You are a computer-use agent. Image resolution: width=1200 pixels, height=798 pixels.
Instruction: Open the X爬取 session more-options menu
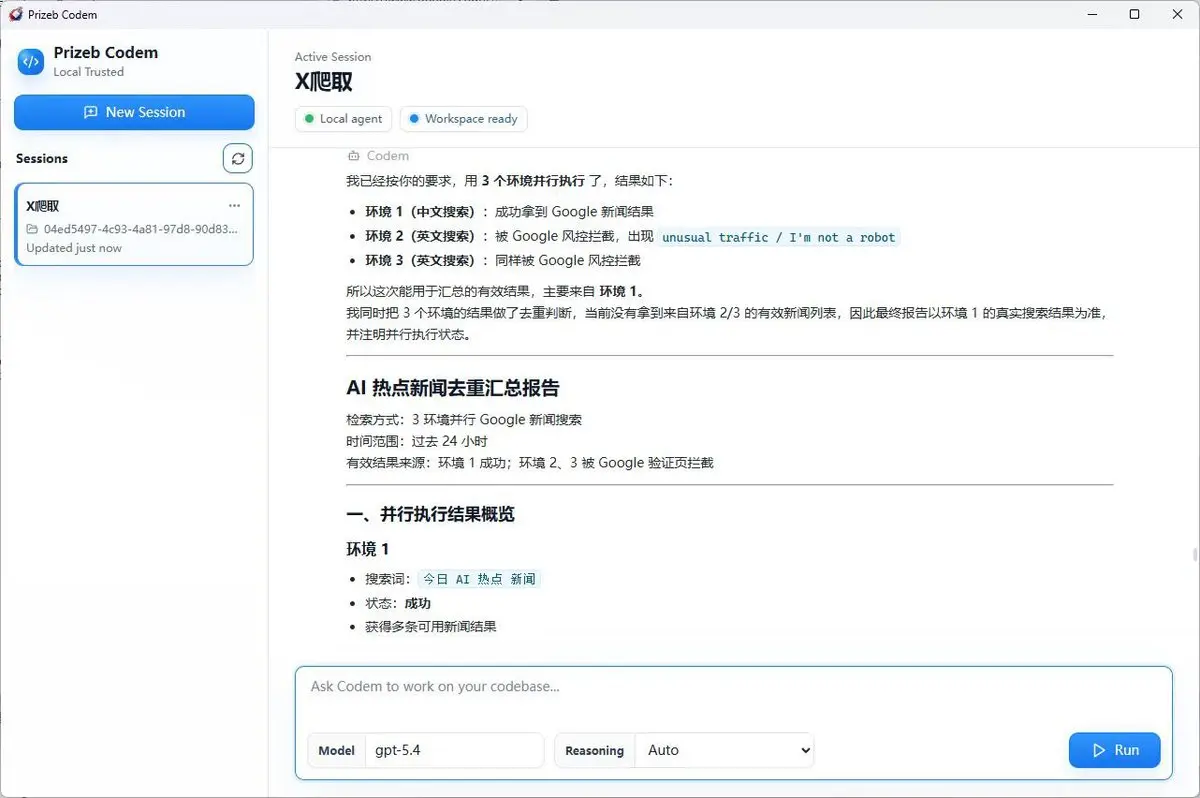click(235, 205)
